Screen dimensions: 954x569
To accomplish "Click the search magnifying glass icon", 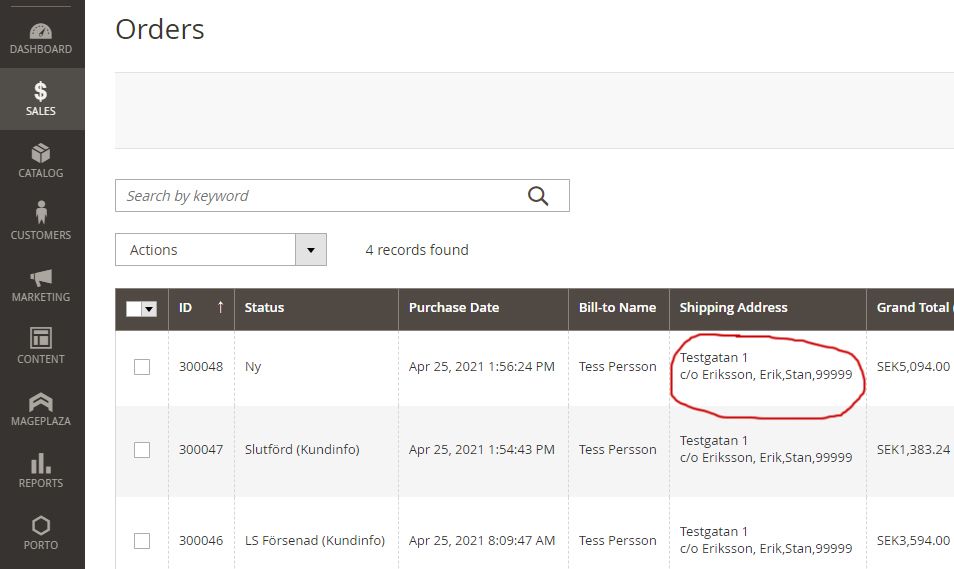I will pos(538,196).
